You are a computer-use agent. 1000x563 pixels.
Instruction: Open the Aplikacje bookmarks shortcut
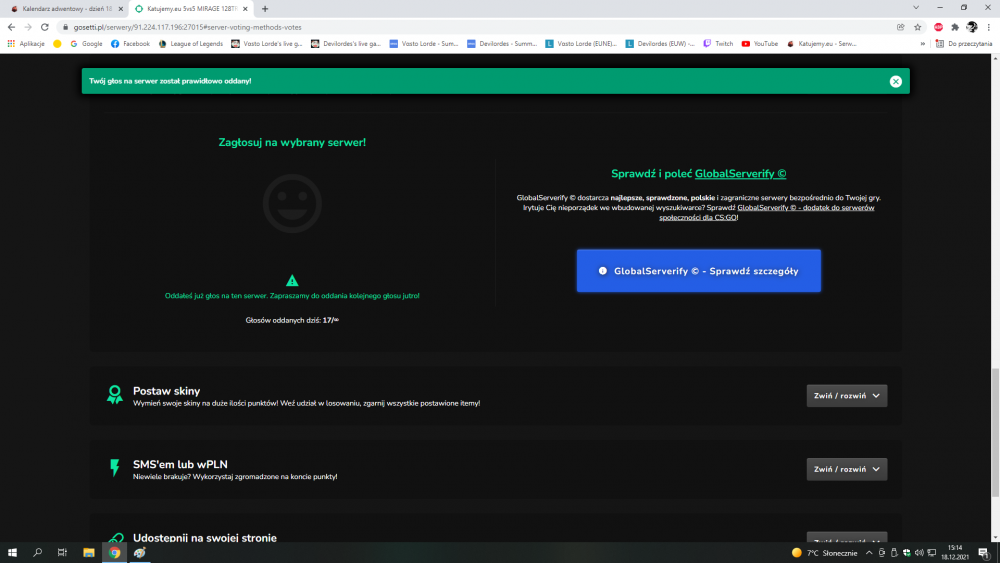pyautogui.click(x=26, y=44)
